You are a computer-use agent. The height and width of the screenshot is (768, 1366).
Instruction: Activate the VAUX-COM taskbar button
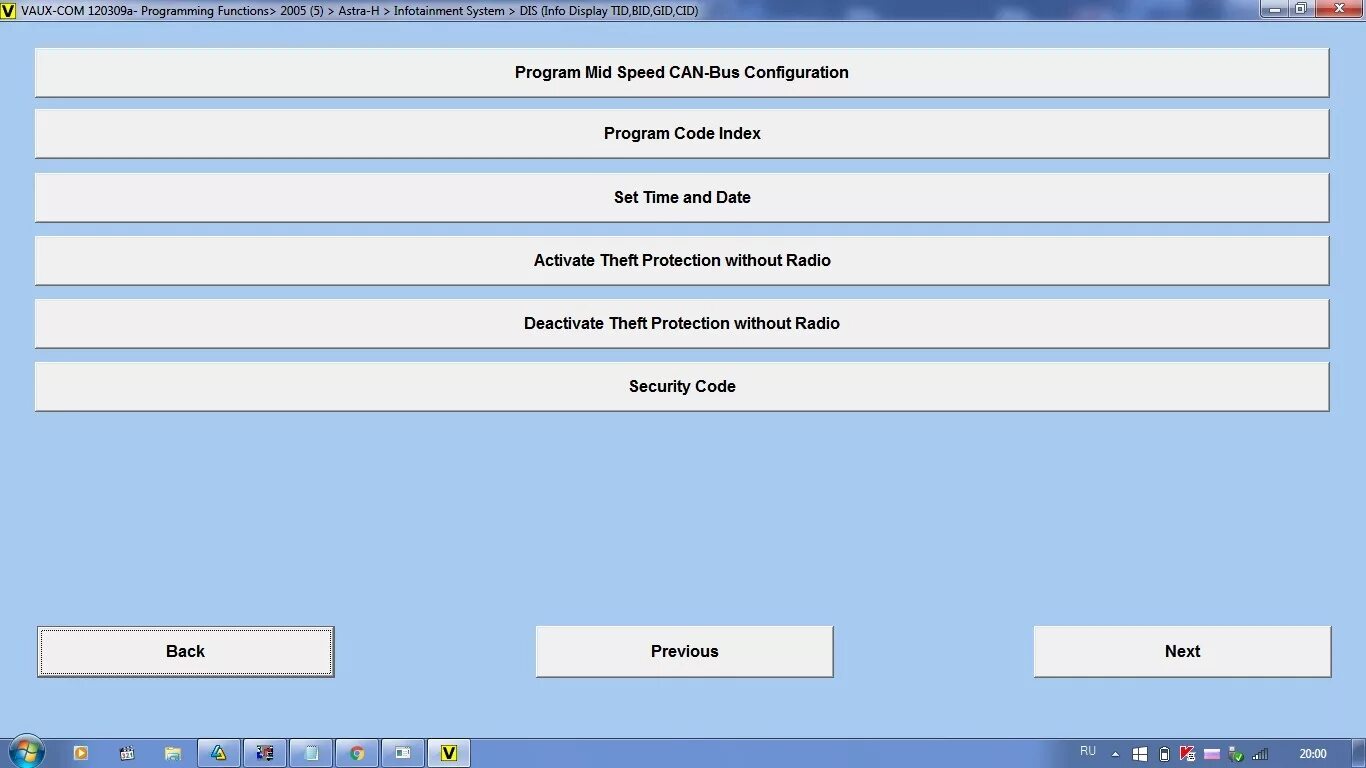[x=449, y=753]
